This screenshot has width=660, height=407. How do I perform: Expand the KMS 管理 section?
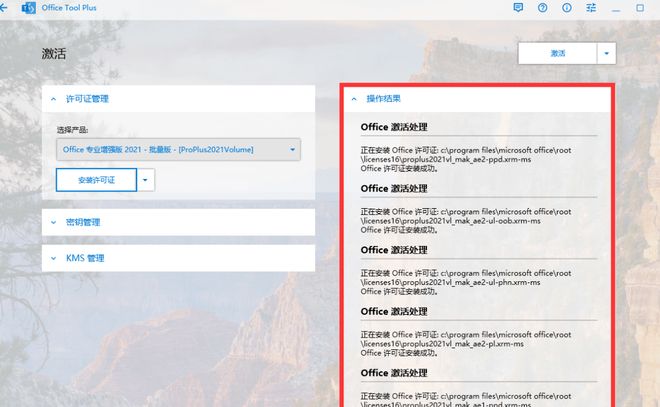point(178,258)
